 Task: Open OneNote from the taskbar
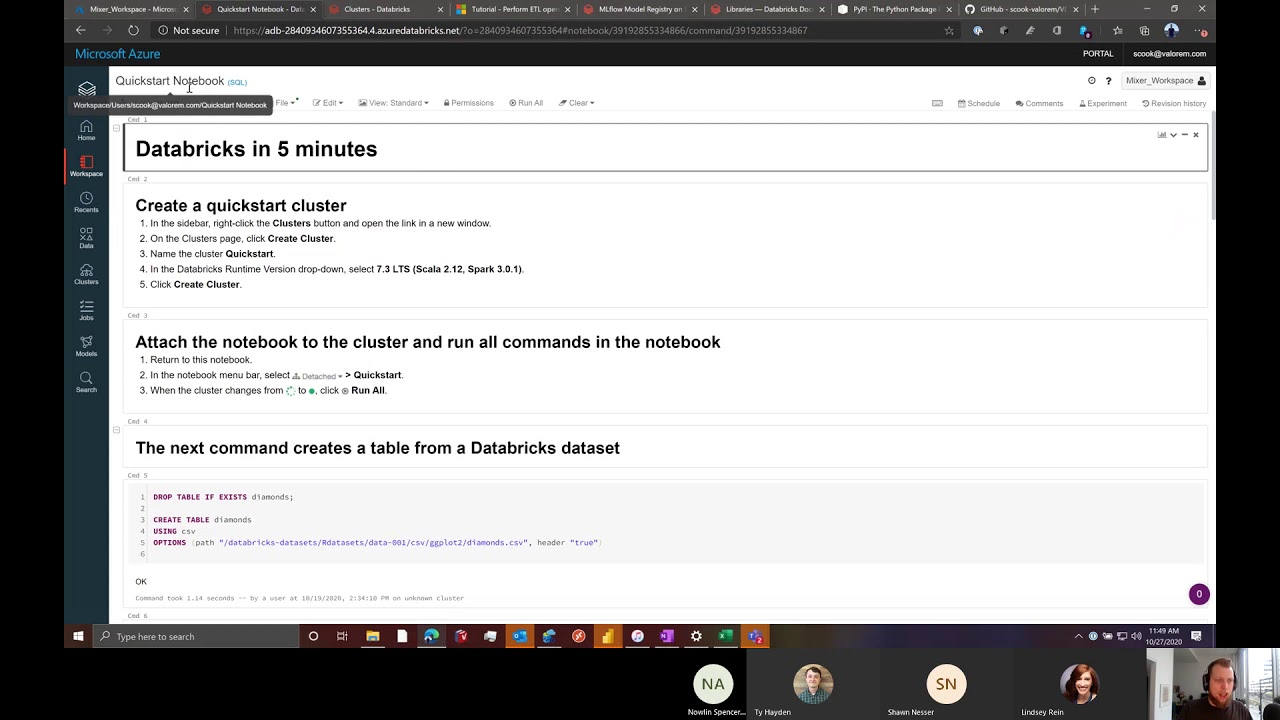(667, 636)
